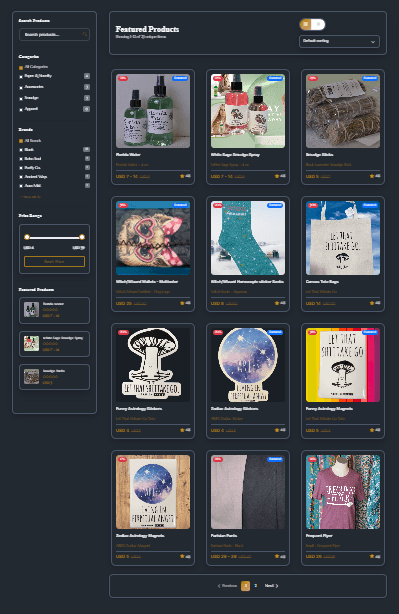Viewport: 399px width, 614px height.
Task: Open the Default sorting dropdown
Action: pyautogui.click(x=339, y=41)
